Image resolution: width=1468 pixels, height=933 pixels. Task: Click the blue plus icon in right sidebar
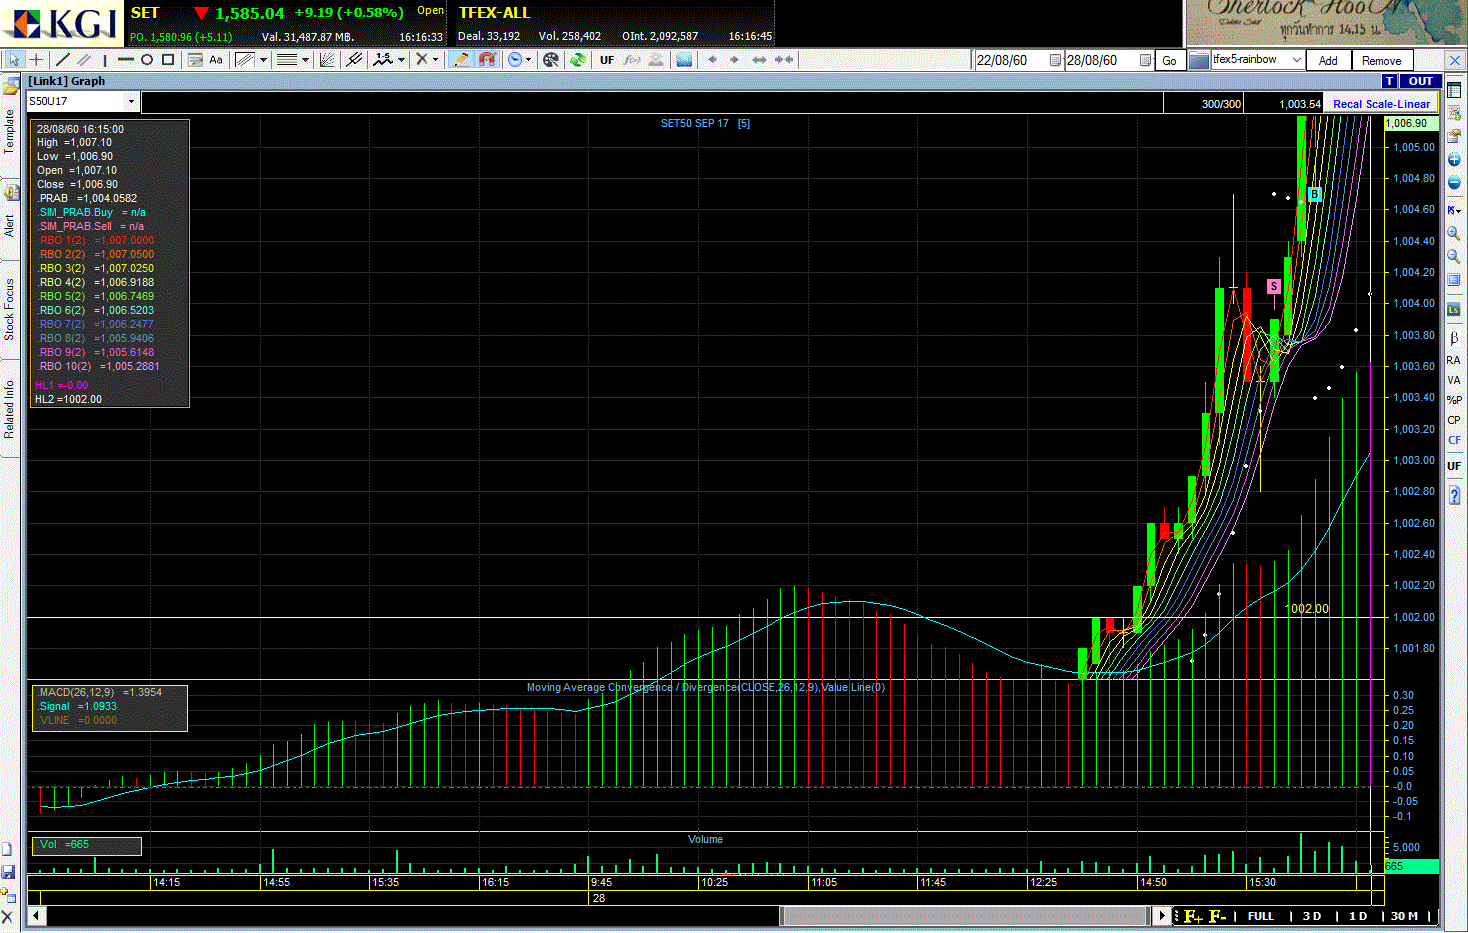(x=1454, y=160)
